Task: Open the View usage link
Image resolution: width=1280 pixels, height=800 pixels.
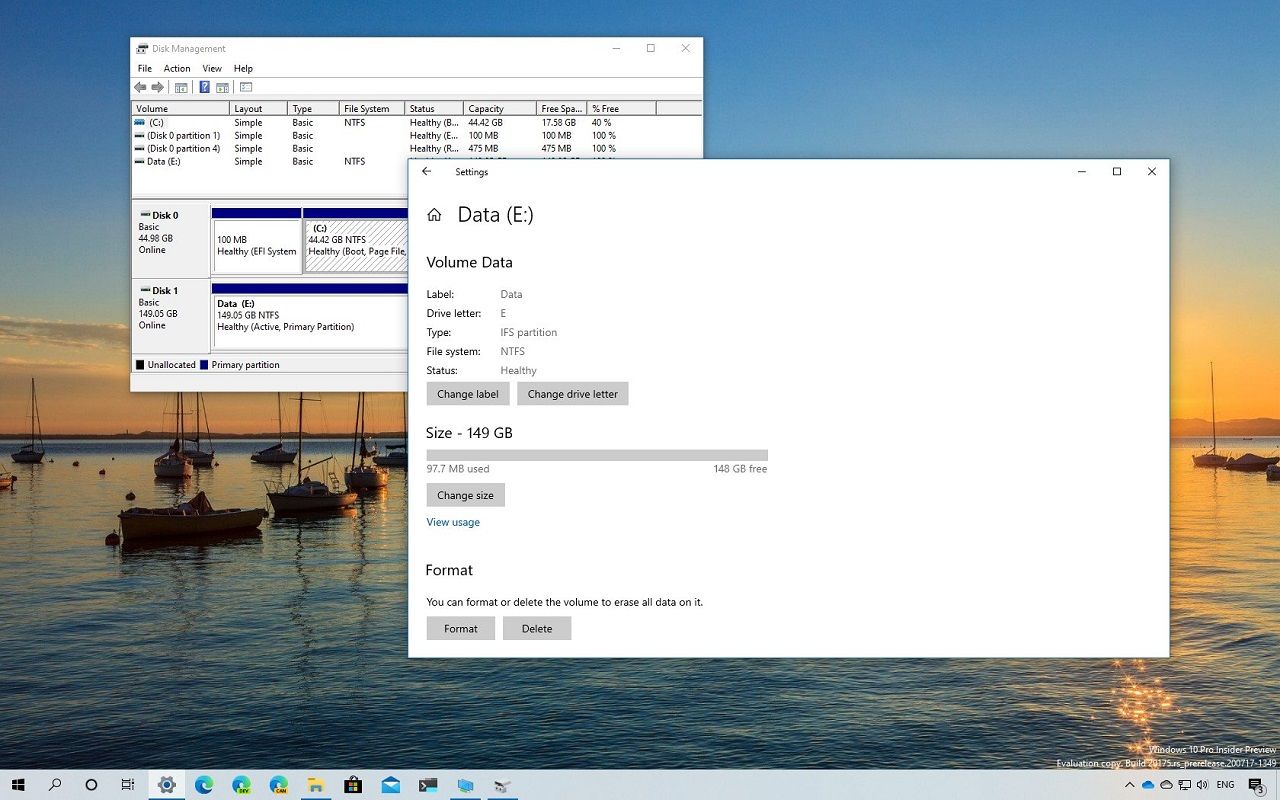Action: 453,522
